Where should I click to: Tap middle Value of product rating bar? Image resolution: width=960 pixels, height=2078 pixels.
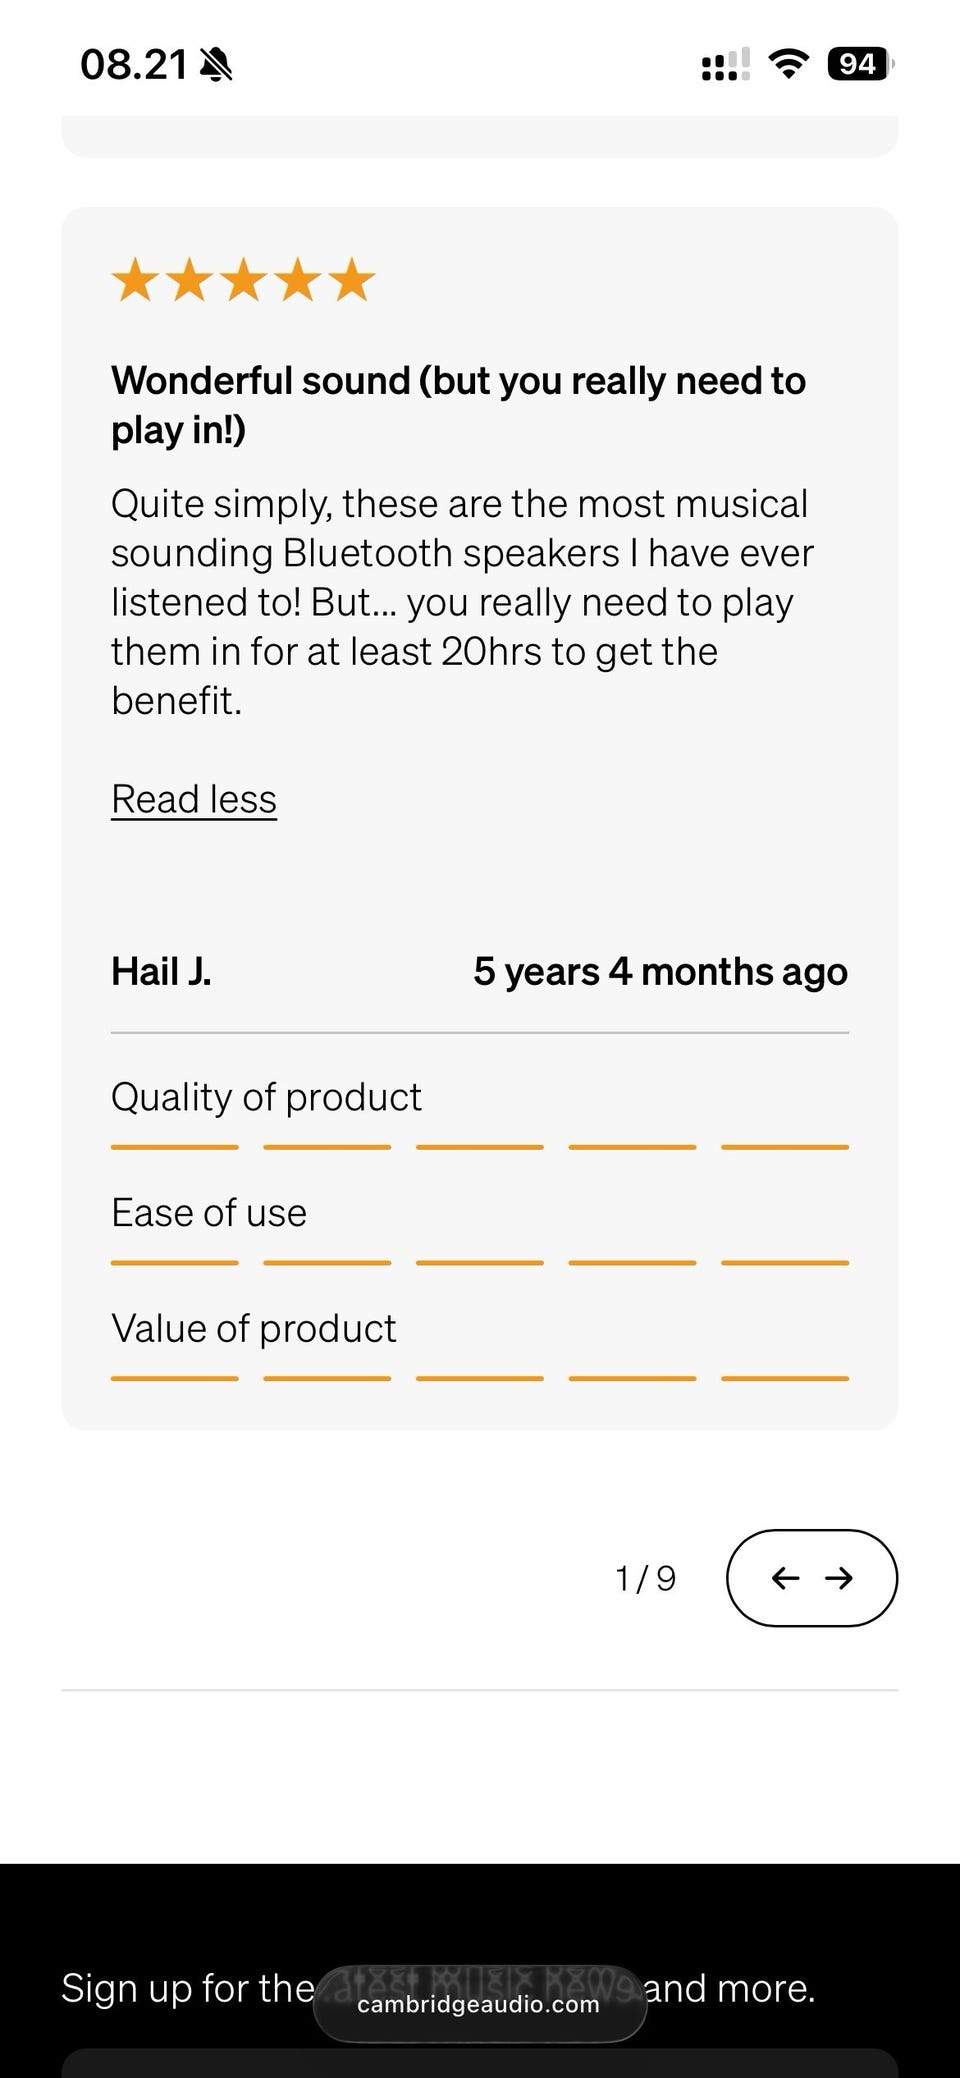(480, 1379)
